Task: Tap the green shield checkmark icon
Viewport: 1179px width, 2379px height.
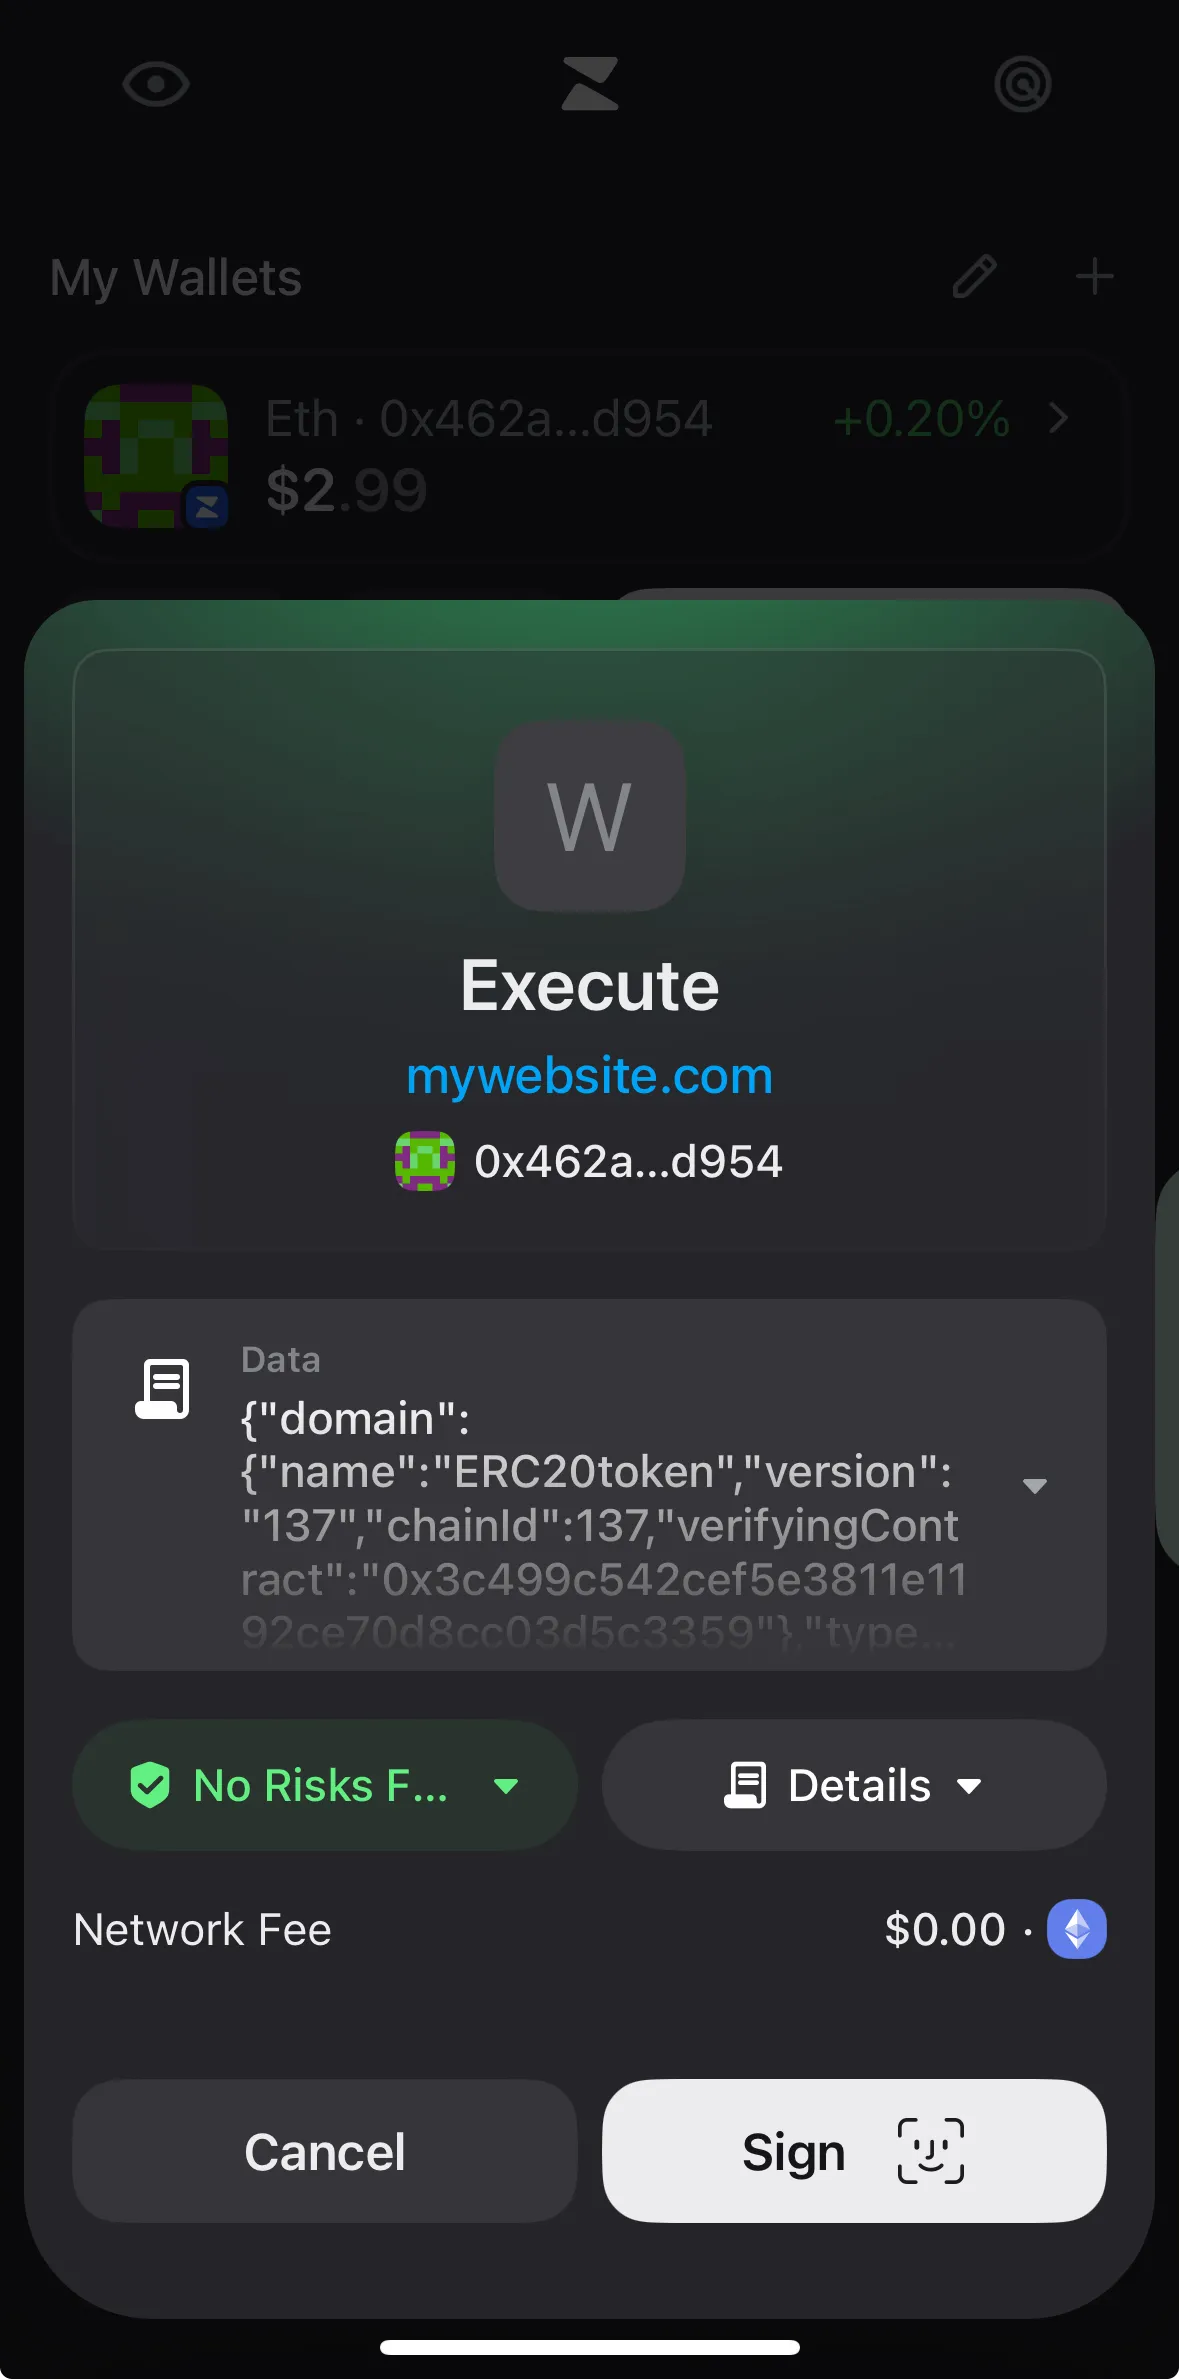Action: point(150,1785)
